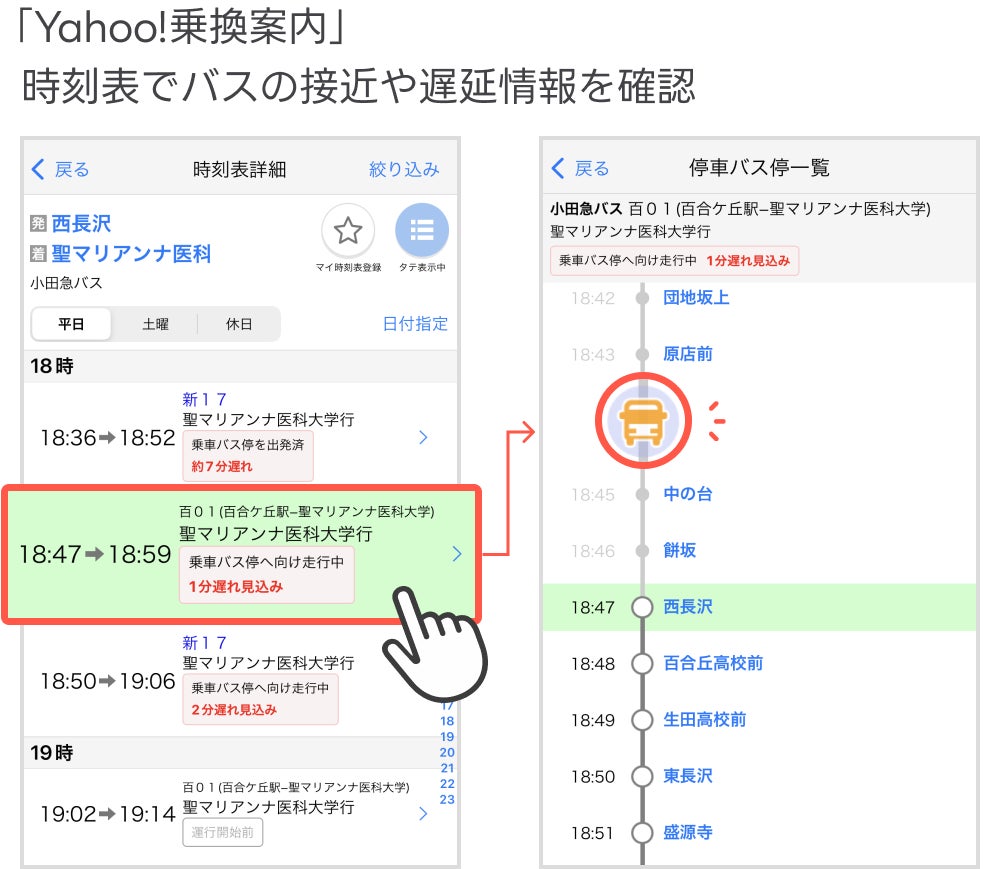Select 休日 holiday tab
Image resolution: width=1000 pixels, height=869 pixels.
pos(239,324)
